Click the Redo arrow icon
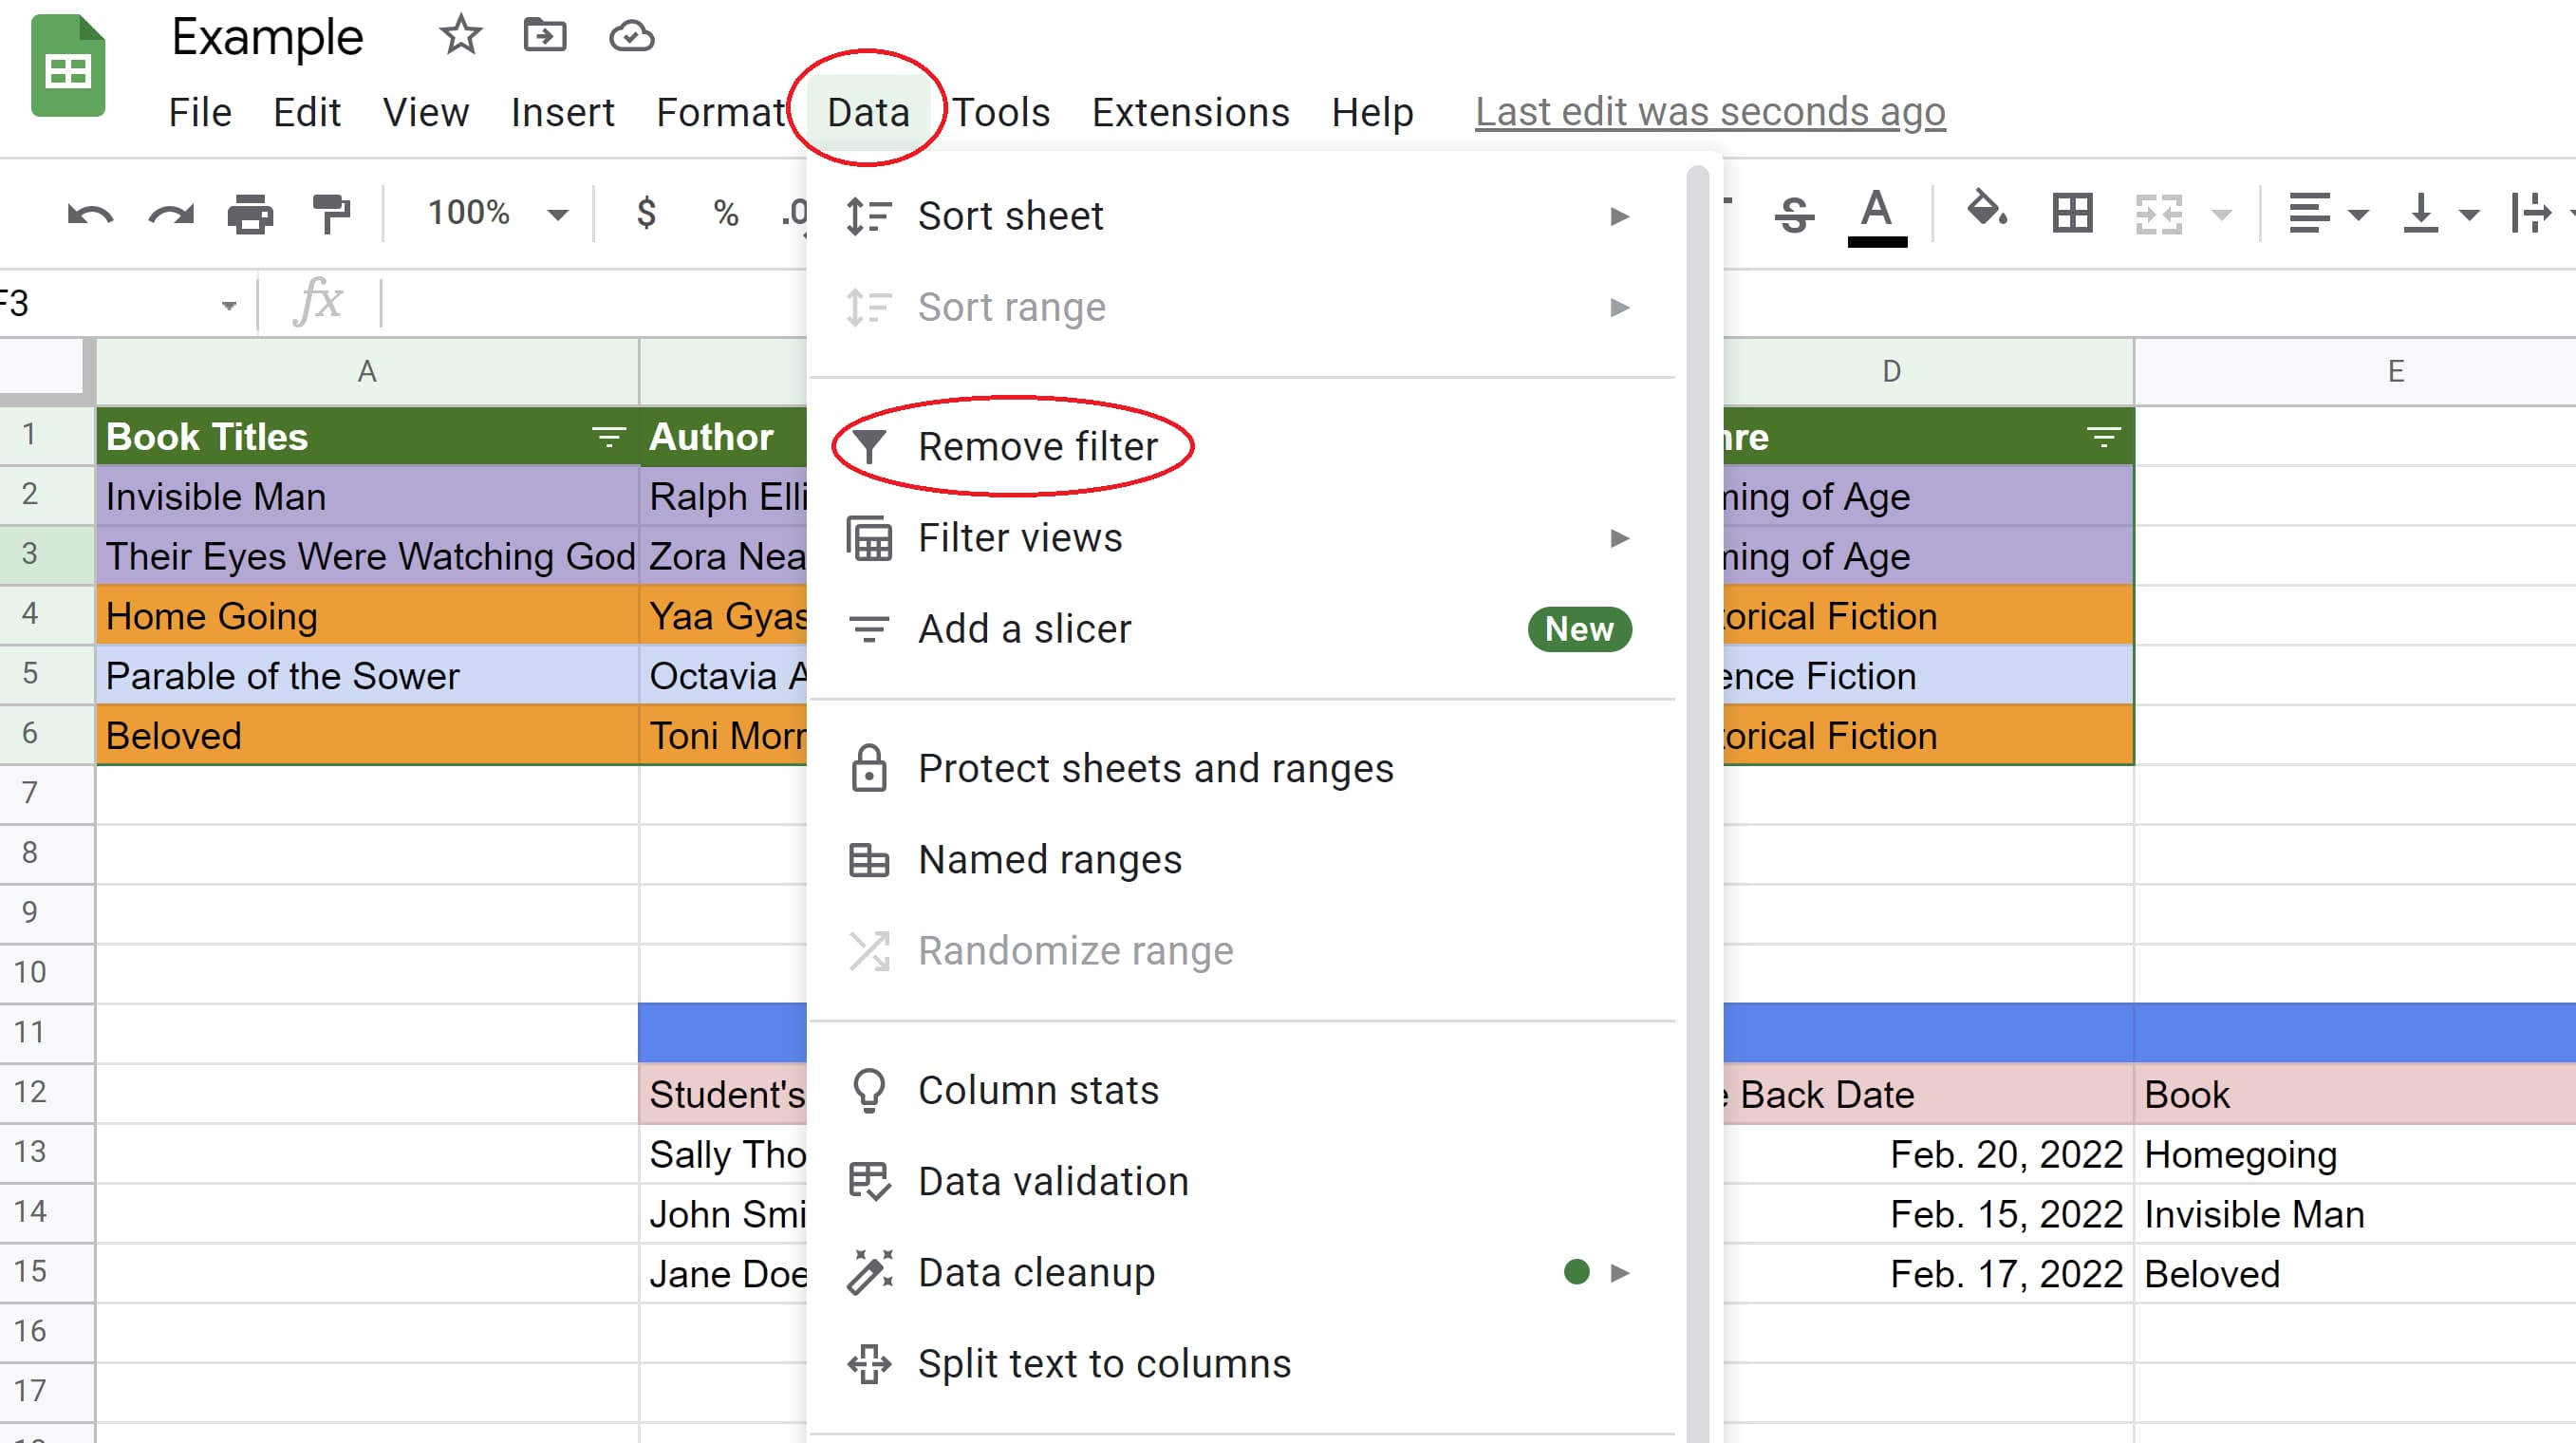This screenshot has width=2576, height=1443. pyautogui.click(x=171, y=214)
